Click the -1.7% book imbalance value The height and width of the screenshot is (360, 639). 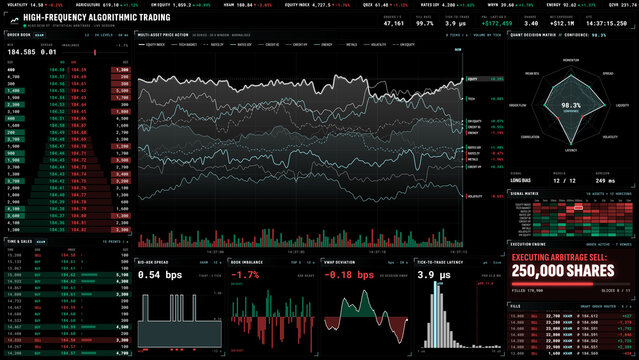pyautogui.click(x=245, y=275)
